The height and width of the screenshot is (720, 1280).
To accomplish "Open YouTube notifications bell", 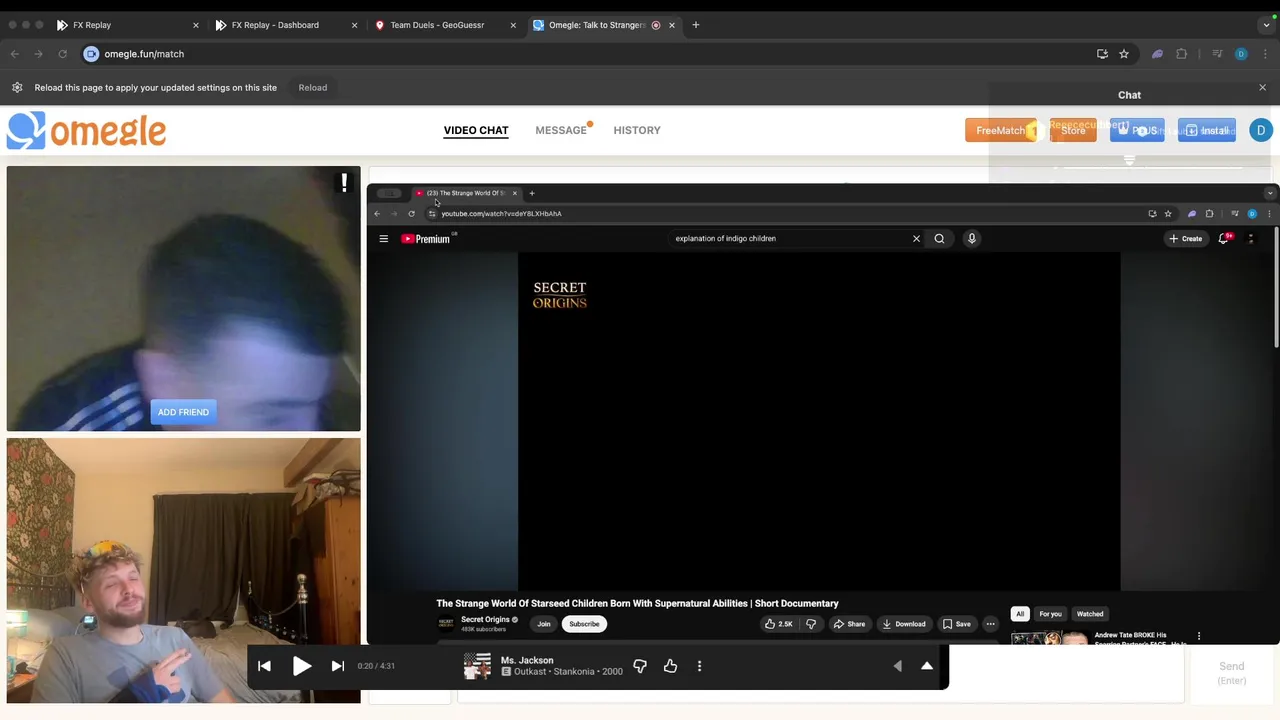I will [1224, 238].
